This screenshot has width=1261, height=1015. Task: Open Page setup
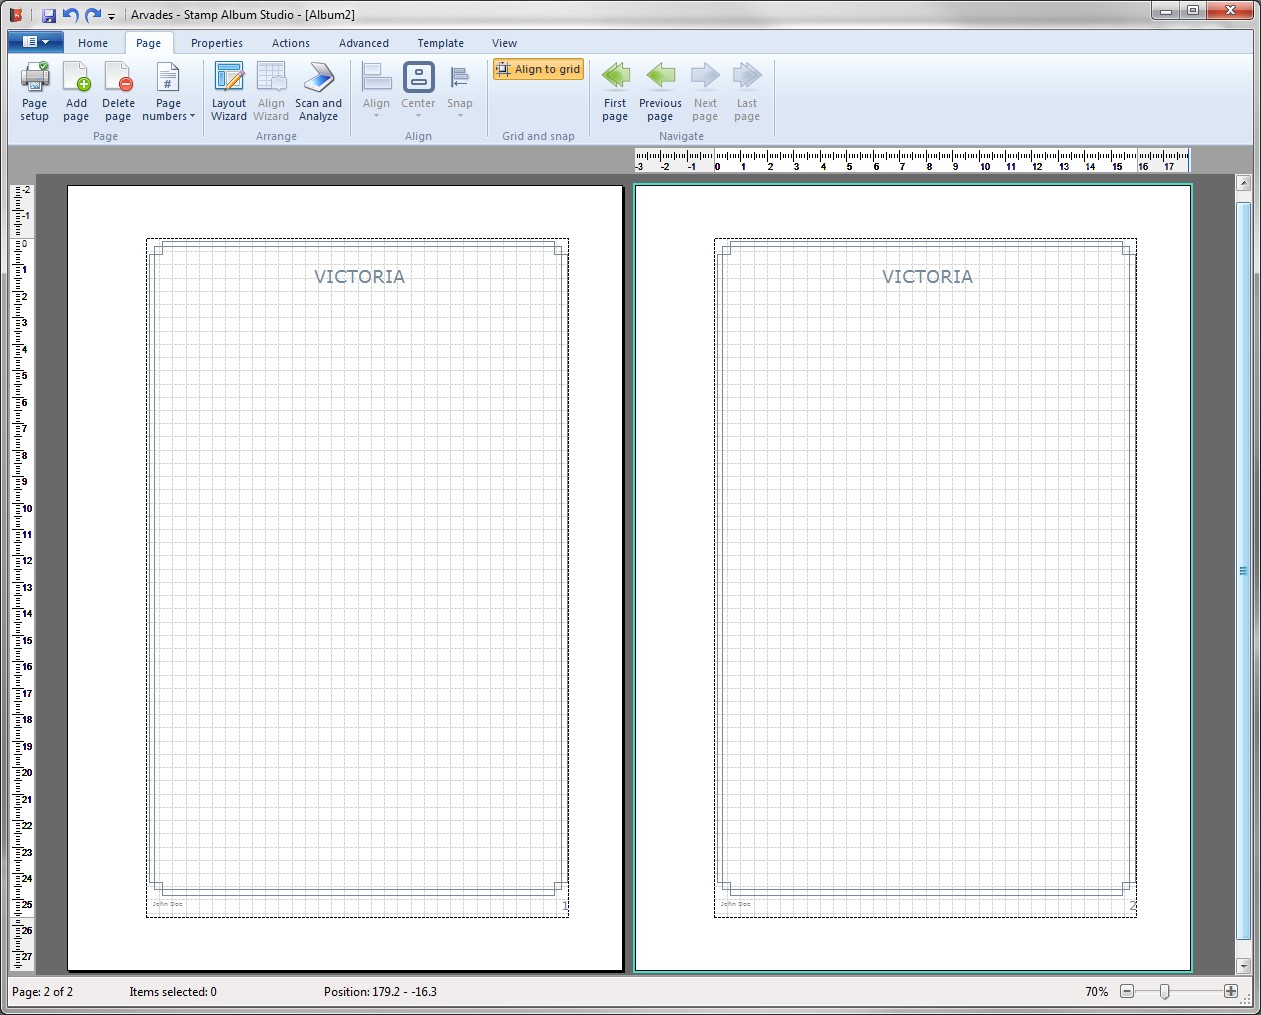(x=35, y=92)
